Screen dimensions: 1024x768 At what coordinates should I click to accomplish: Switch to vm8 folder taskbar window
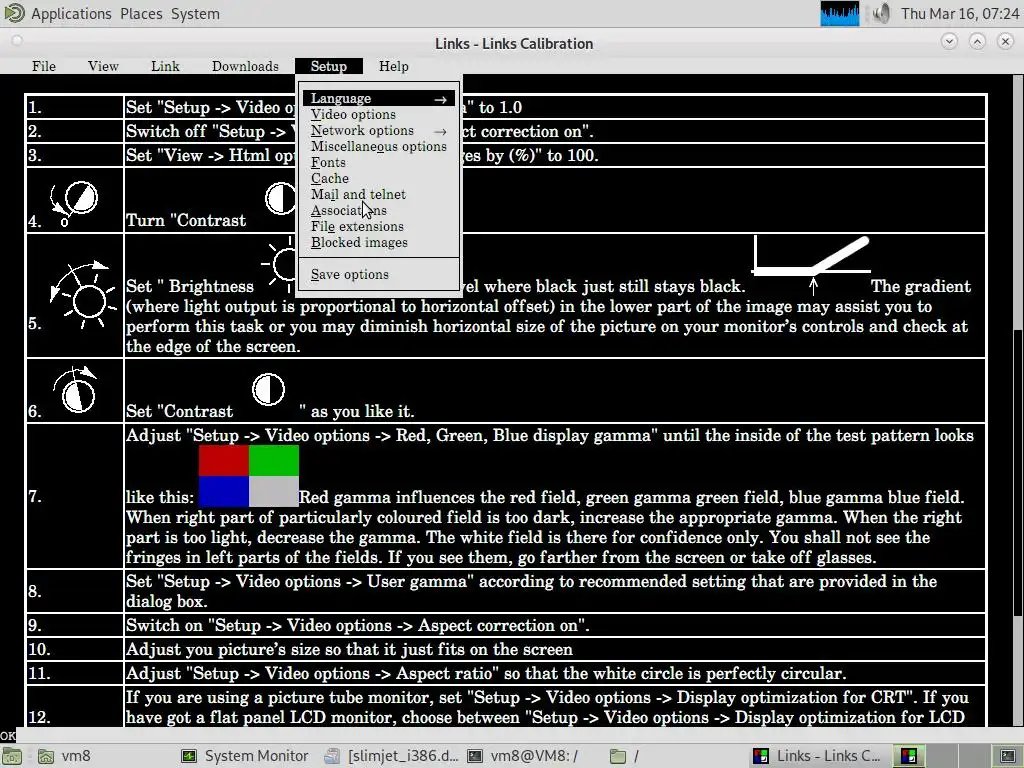pyautogui.click(x=65, y=756)
